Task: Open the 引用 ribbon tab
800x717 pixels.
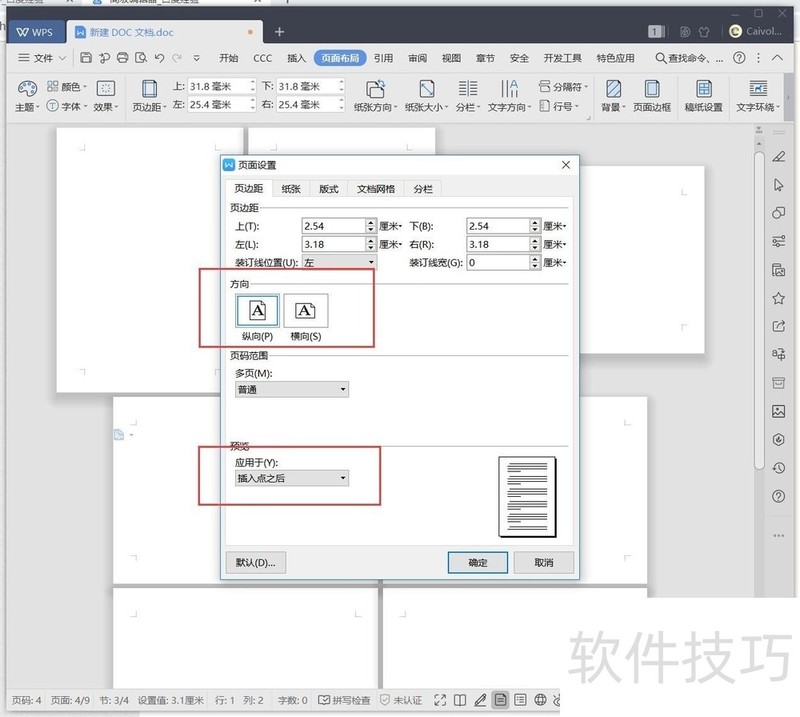Action: click(x=383, y=58)
